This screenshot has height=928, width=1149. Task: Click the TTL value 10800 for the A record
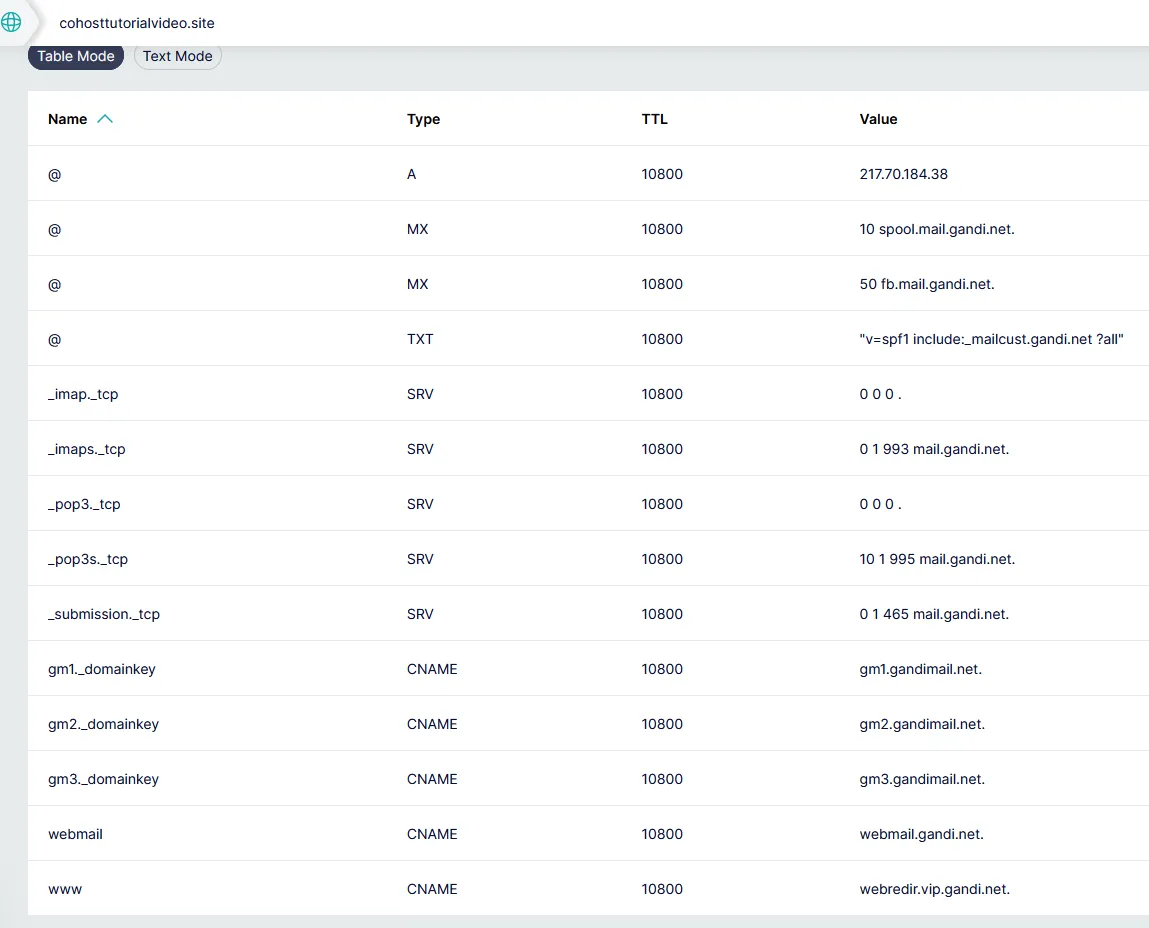662,174
